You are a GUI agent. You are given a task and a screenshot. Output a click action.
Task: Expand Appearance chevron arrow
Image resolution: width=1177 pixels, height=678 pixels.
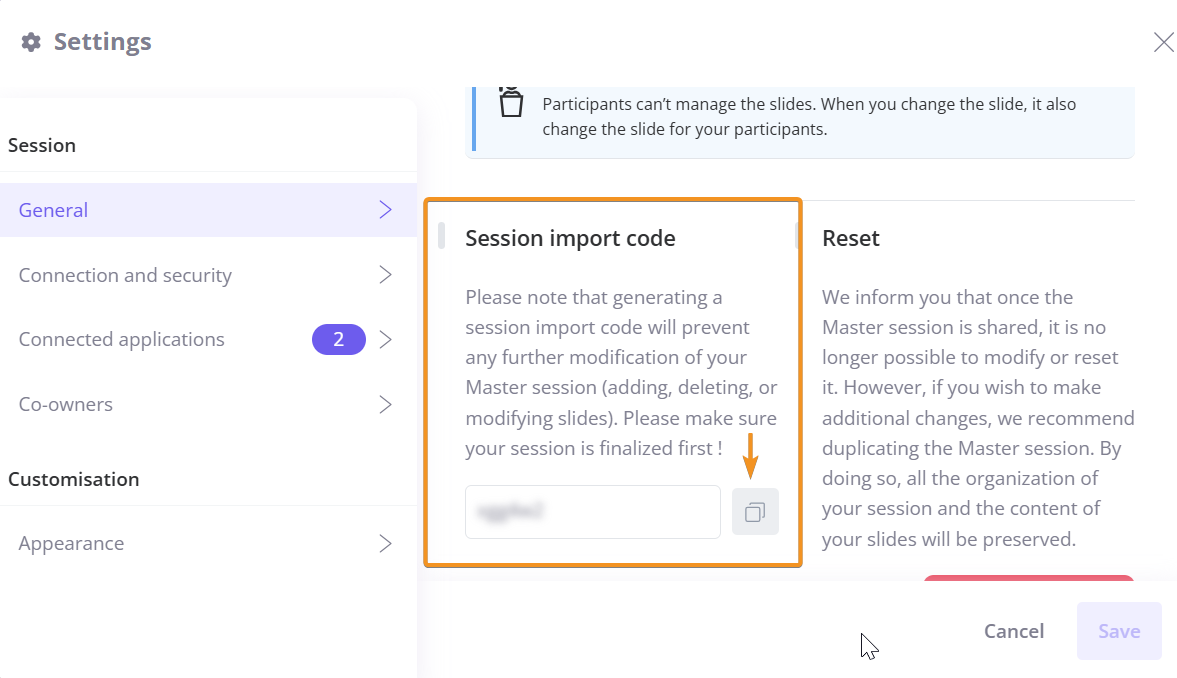[x=385, y=544]
